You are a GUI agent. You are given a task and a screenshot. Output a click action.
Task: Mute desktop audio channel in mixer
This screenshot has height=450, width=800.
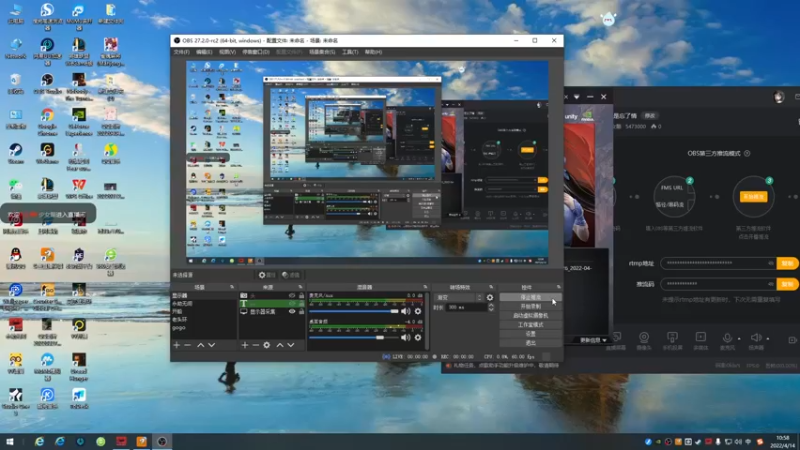[406, 337]
